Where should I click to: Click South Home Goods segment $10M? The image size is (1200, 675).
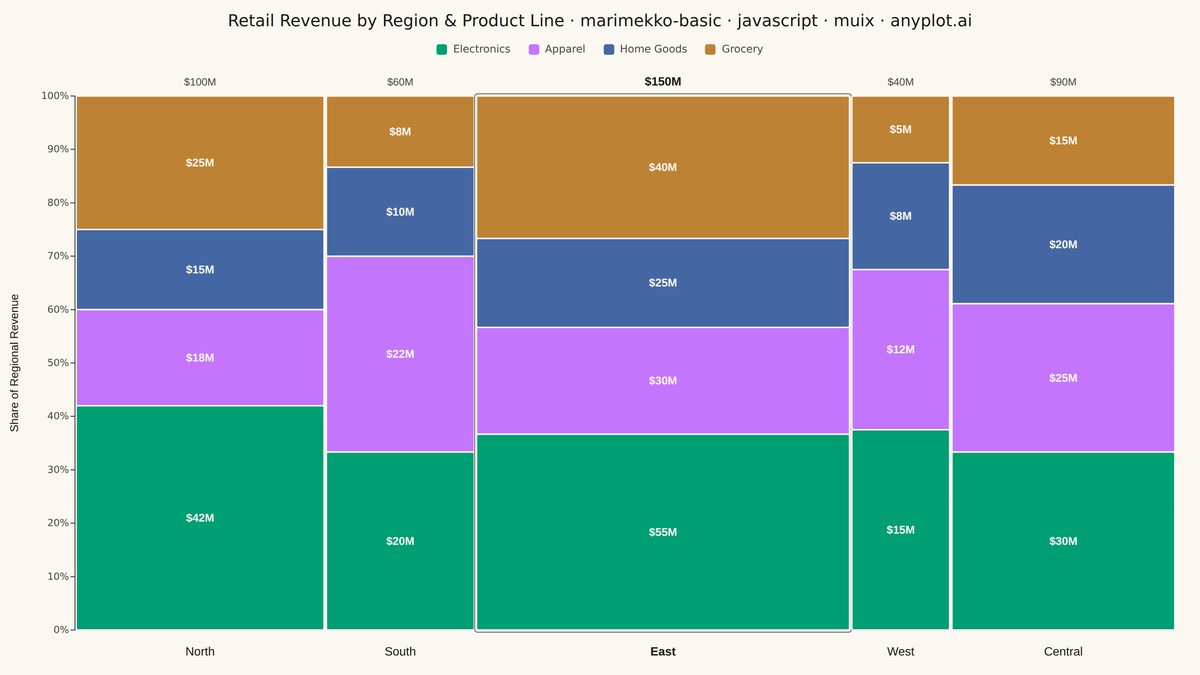pyautogui.click(x=400, y=212)
